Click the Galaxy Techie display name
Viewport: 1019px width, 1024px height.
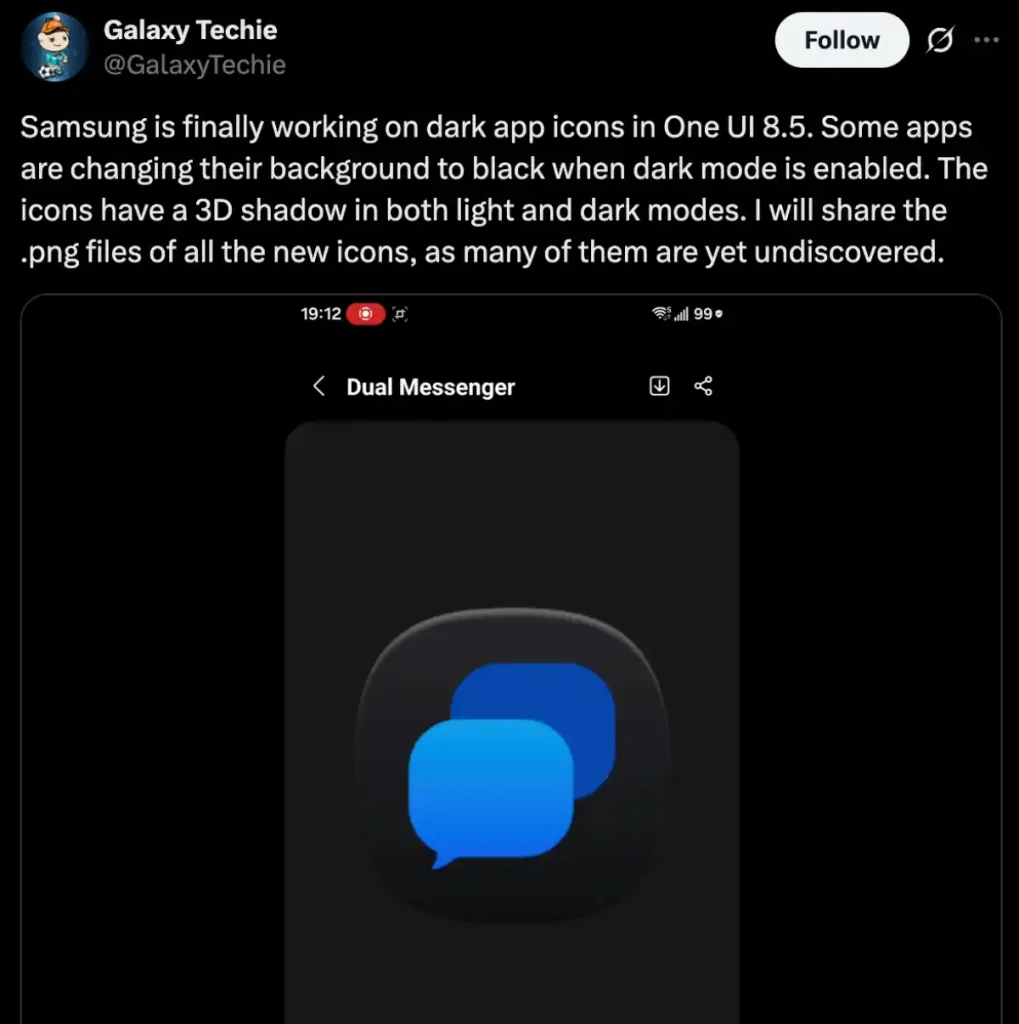[x=190, y=30]
